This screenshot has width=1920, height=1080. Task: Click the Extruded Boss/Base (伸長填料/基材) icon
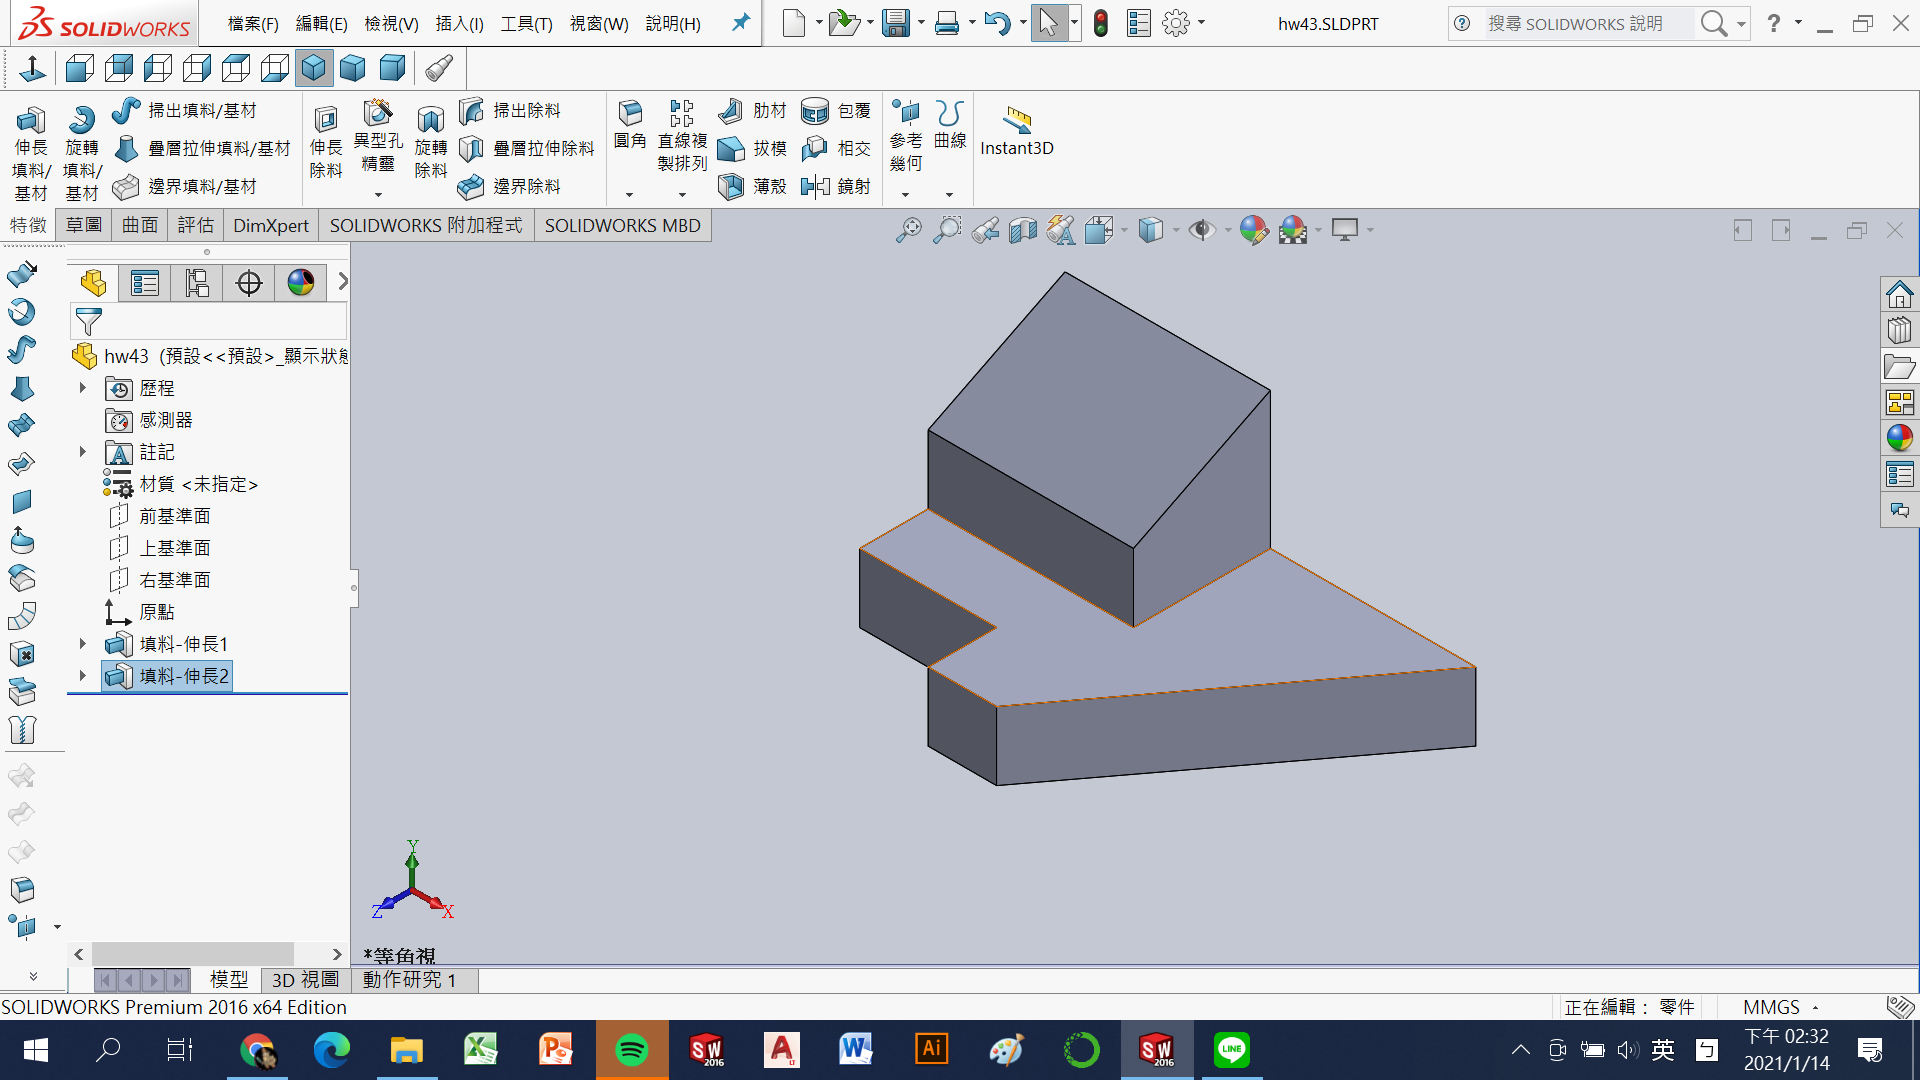click(30, 122)
